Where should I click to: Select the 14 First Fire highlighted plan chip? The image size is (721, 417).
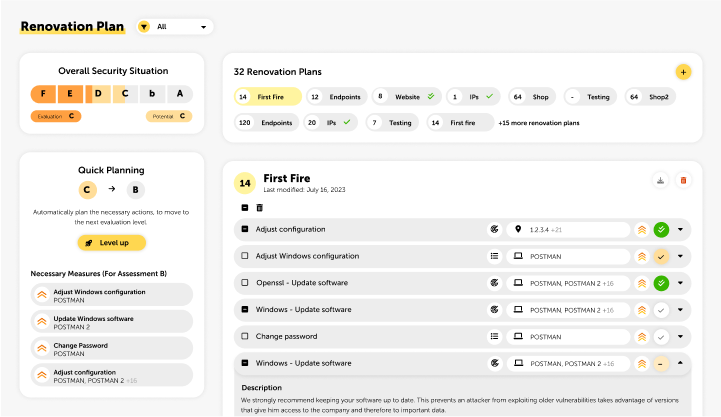268,97
